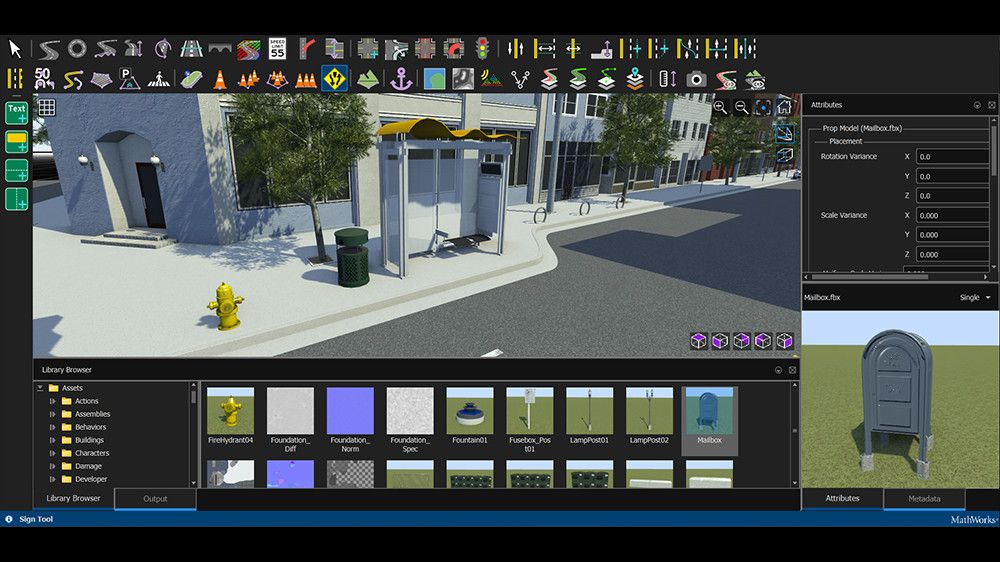Click the home view icon in viewport
Viewport: 1000px width, 562px height.
[x=784, y=107]
